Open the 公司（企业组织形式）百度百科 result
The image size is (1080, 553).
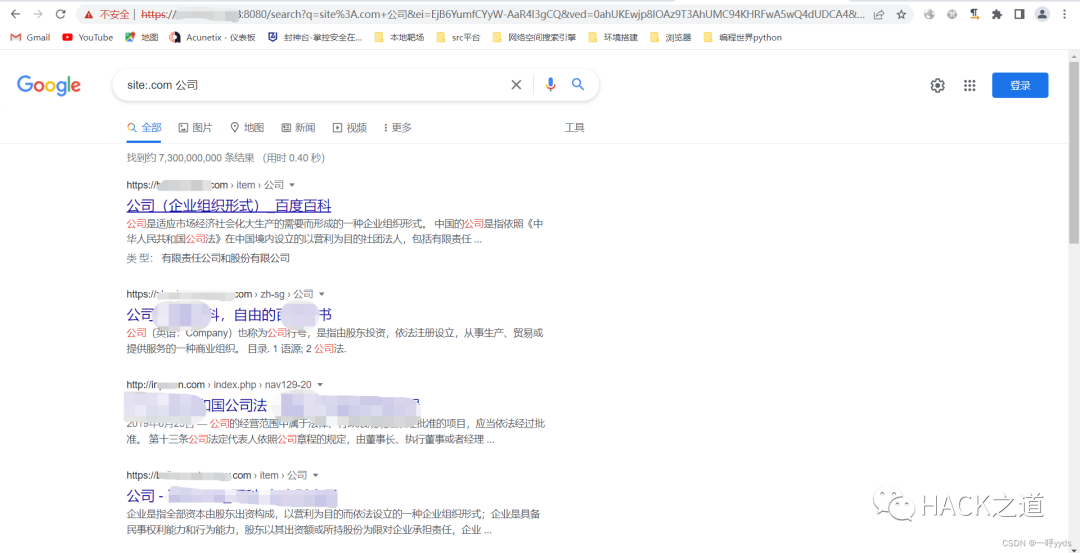(x=228, y=206)
